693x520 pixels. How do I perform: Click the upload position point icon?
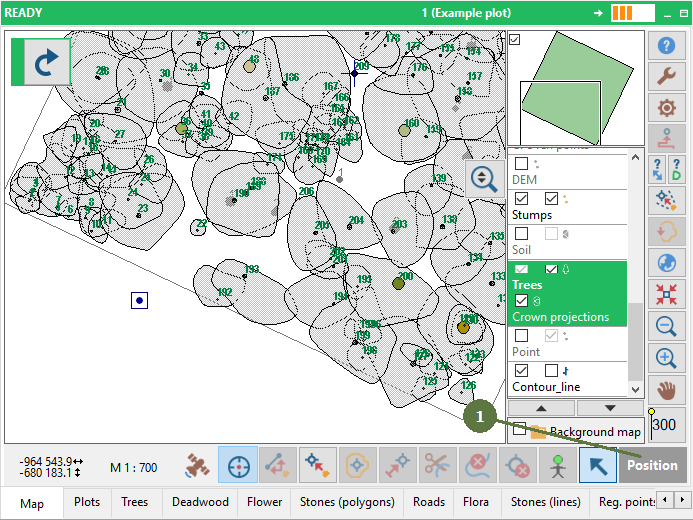click(x=666, y=138)
